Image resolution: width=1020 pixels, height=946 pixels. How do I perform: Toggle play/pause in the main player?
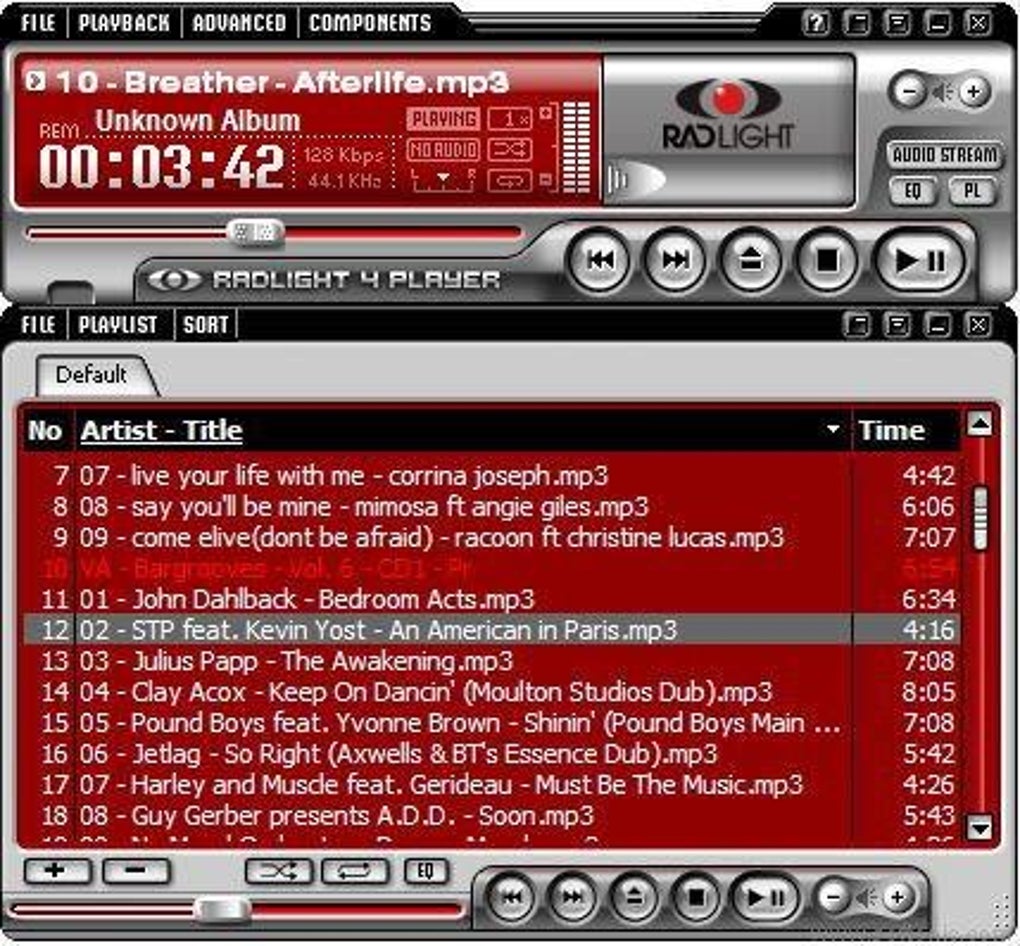919,260
